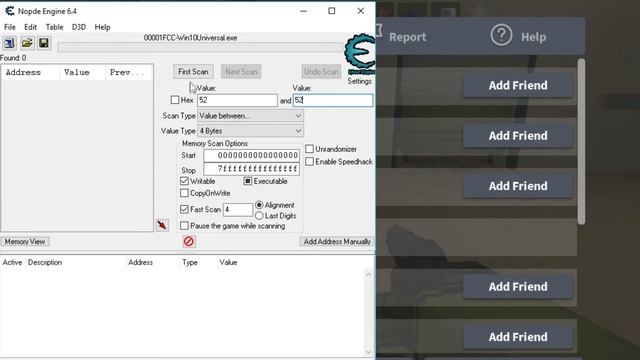
Task: Open the Edit menu
Action: pos(30,27)
